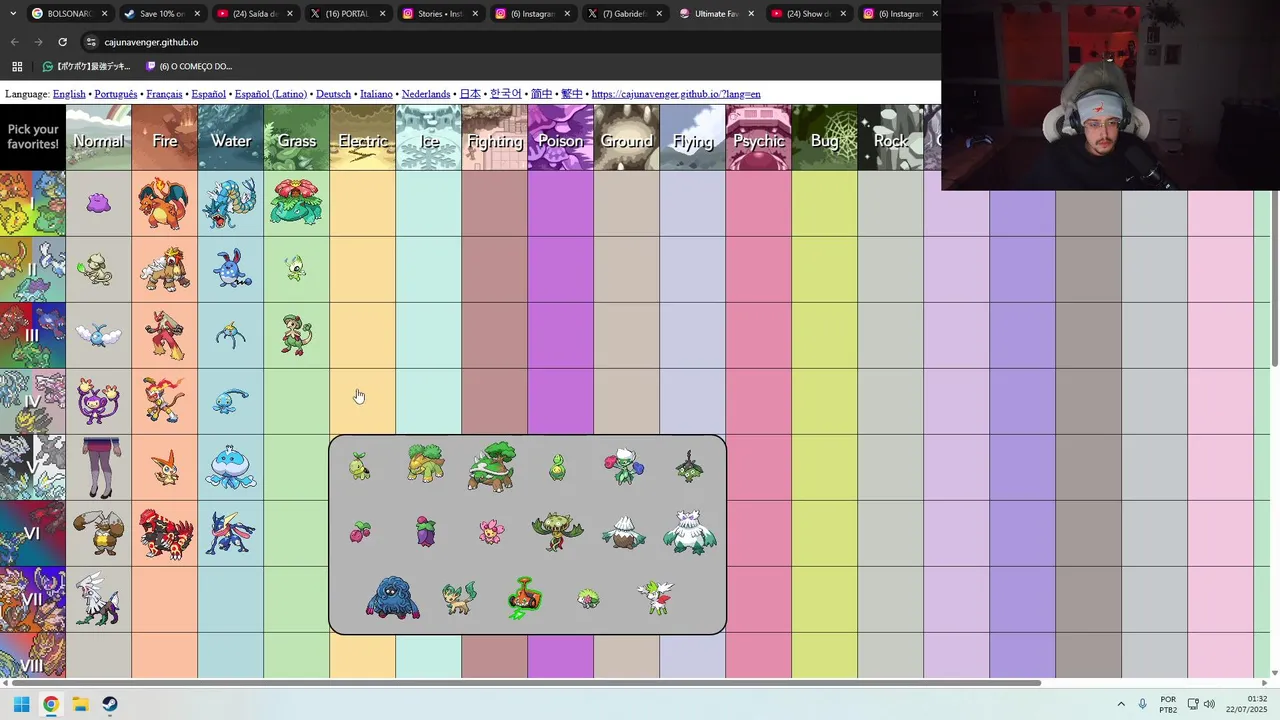Screen dimensions: 1280x720
Task: Open the empty Electric cell in row I
Action: pyautogui.click(x=362, y=203)
